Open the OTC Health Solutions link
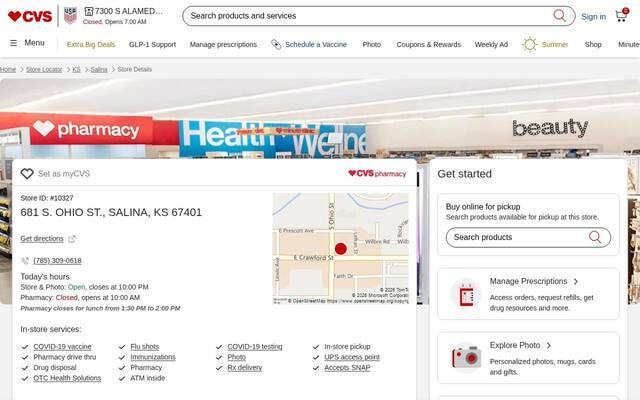The height and width of the screenshot is (400, 640). click(67, 378)
